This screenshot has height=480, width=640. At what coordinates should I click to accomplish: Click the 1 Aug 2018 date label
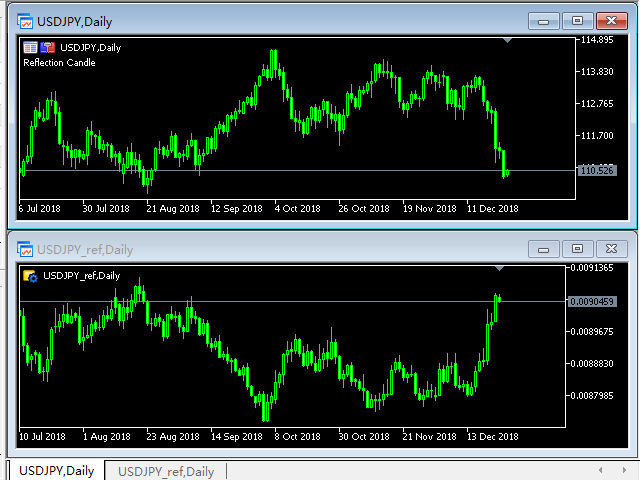click(107, 437)
